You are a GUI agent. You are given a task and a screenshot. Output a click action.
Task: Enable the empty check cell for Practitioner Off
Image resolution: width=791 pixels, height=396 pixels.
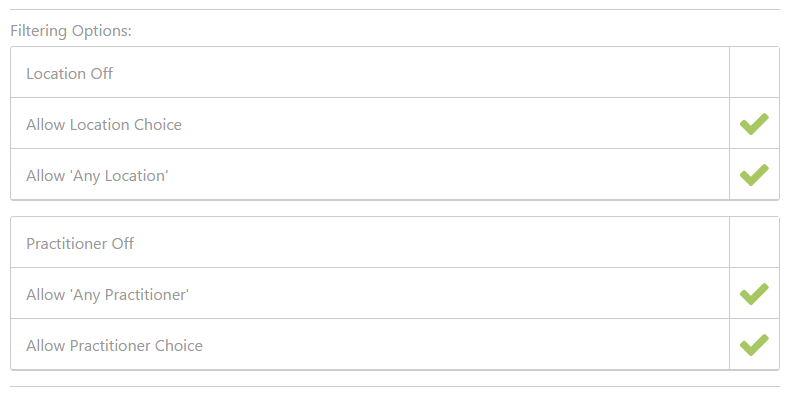click(x=754, y=243)
